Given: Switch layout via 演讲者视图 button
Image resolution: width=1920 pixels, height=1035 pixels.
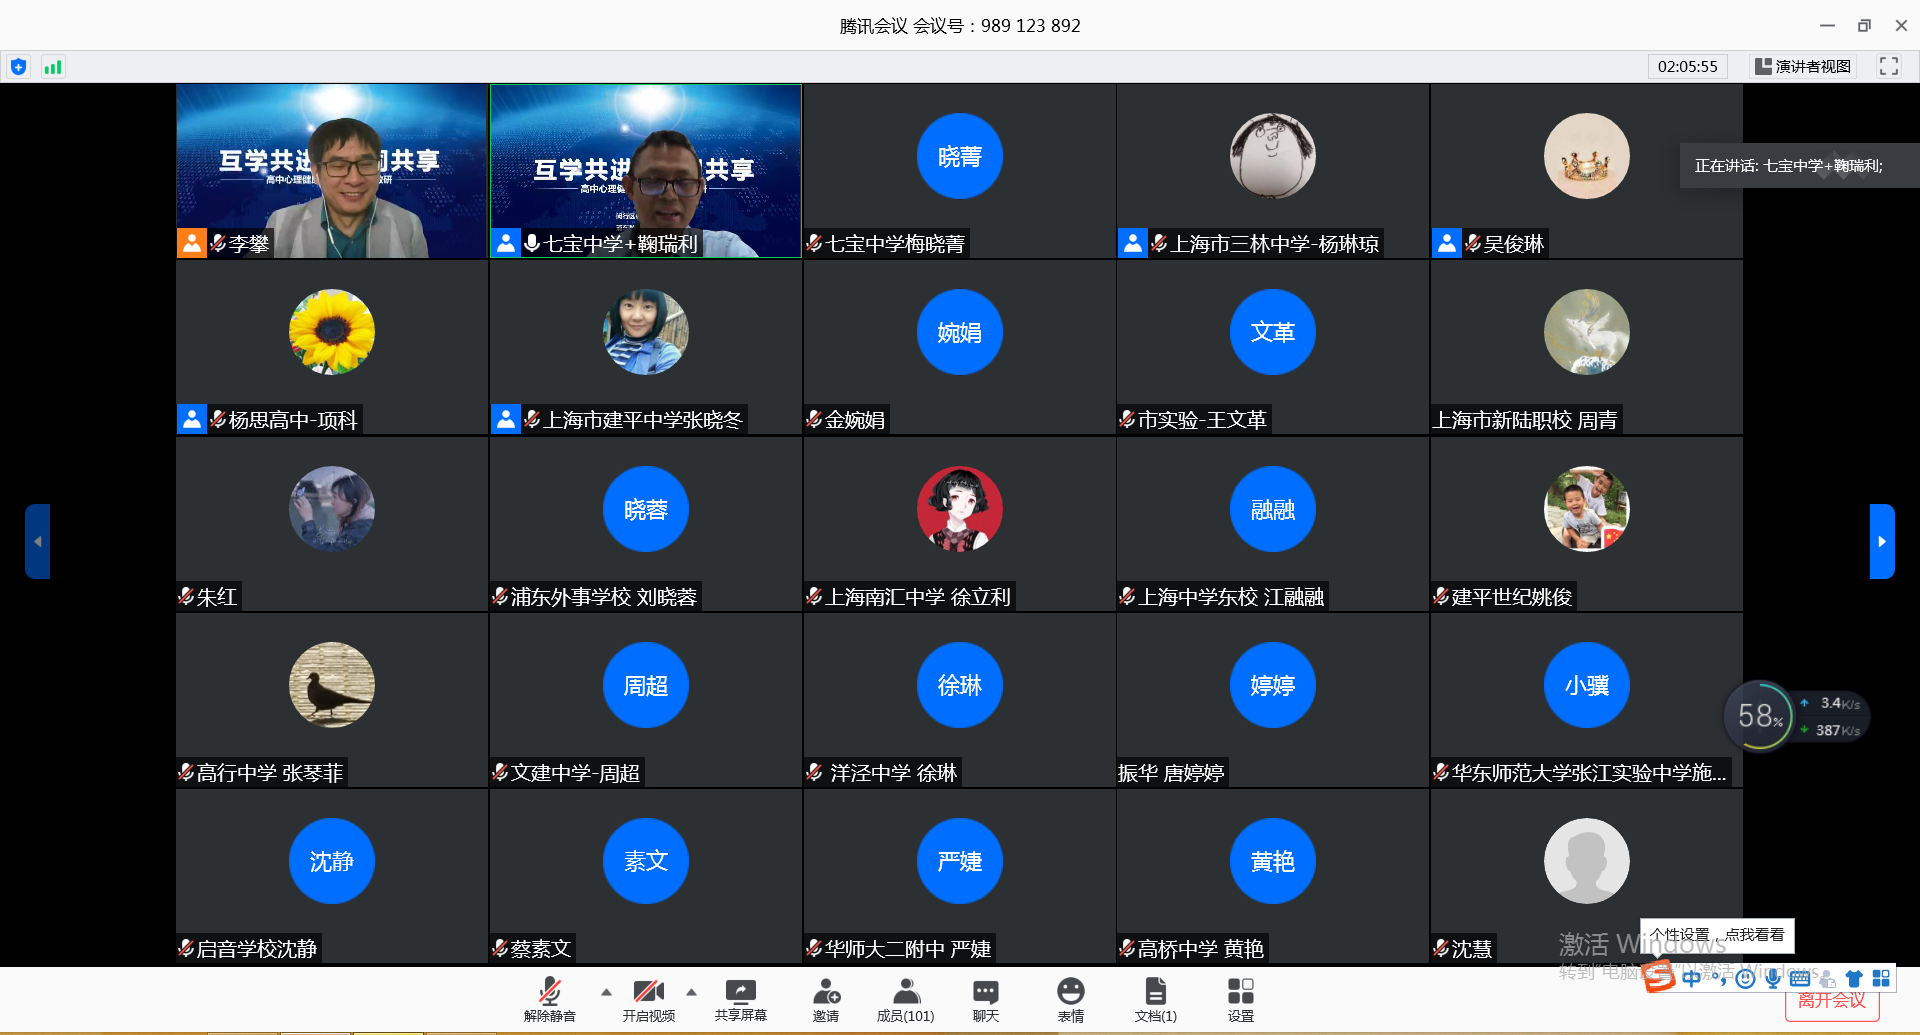Looking at the screenshot, I should (x=1803, y=67).
